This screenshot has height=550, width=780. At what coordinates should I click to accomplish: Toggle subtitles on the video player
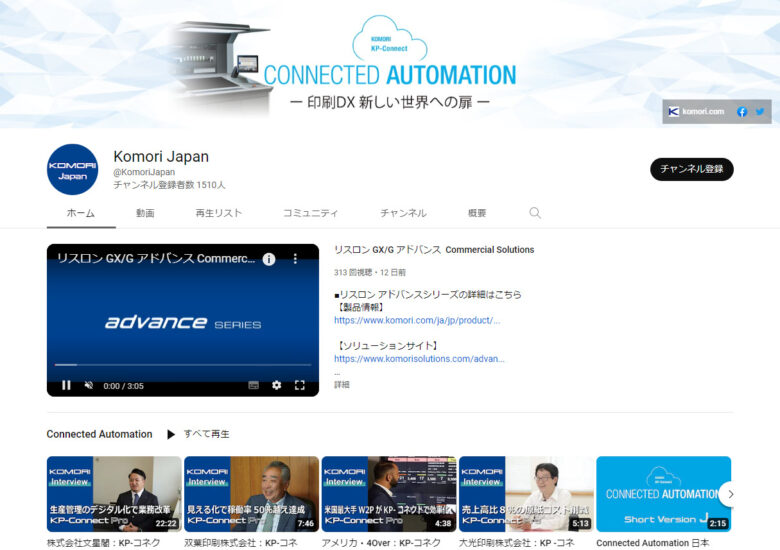[254, 385]
